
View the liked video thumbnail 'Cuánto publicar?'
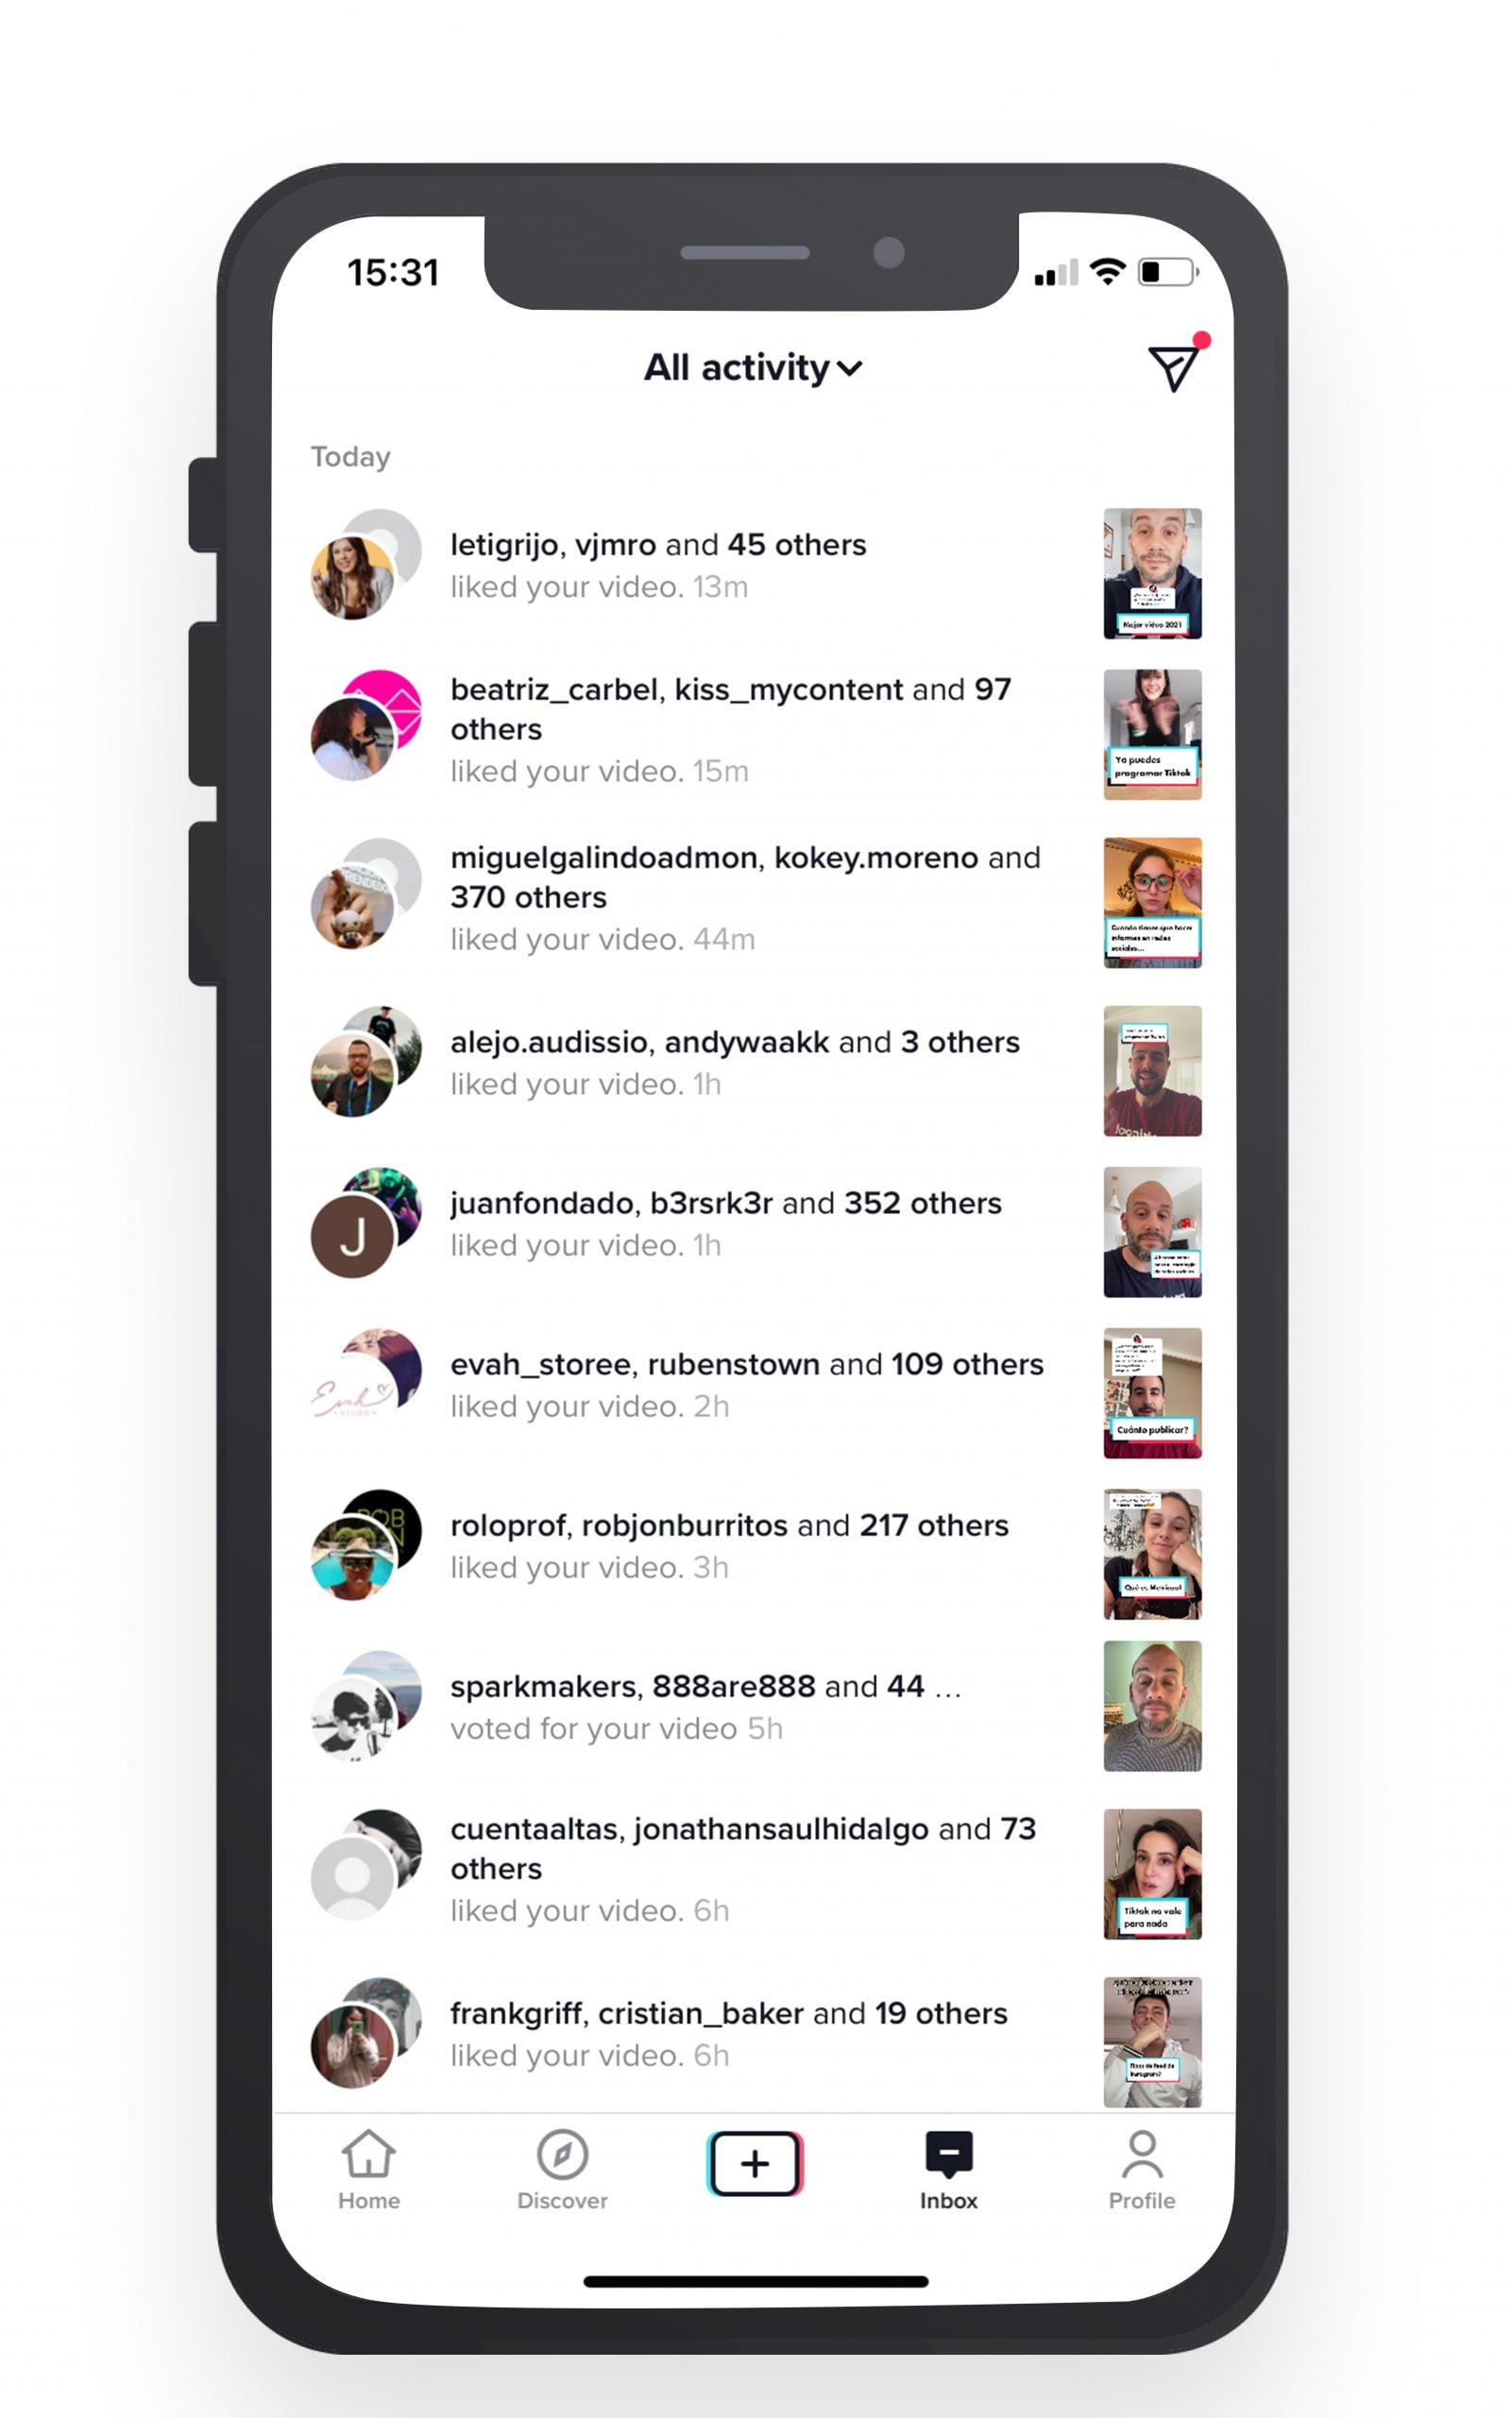pyautogui.click(x=1152, y=1393)
